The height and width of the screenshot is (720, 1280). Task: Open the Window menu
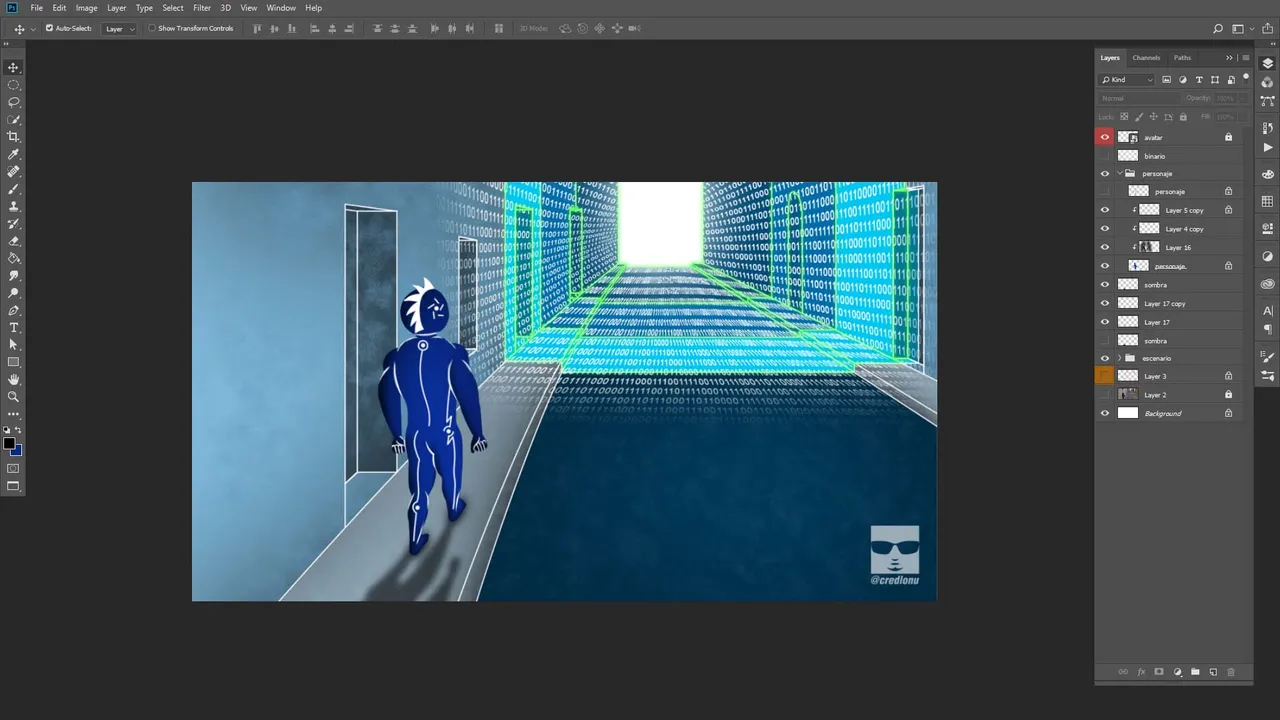click(x=281, y=8)
